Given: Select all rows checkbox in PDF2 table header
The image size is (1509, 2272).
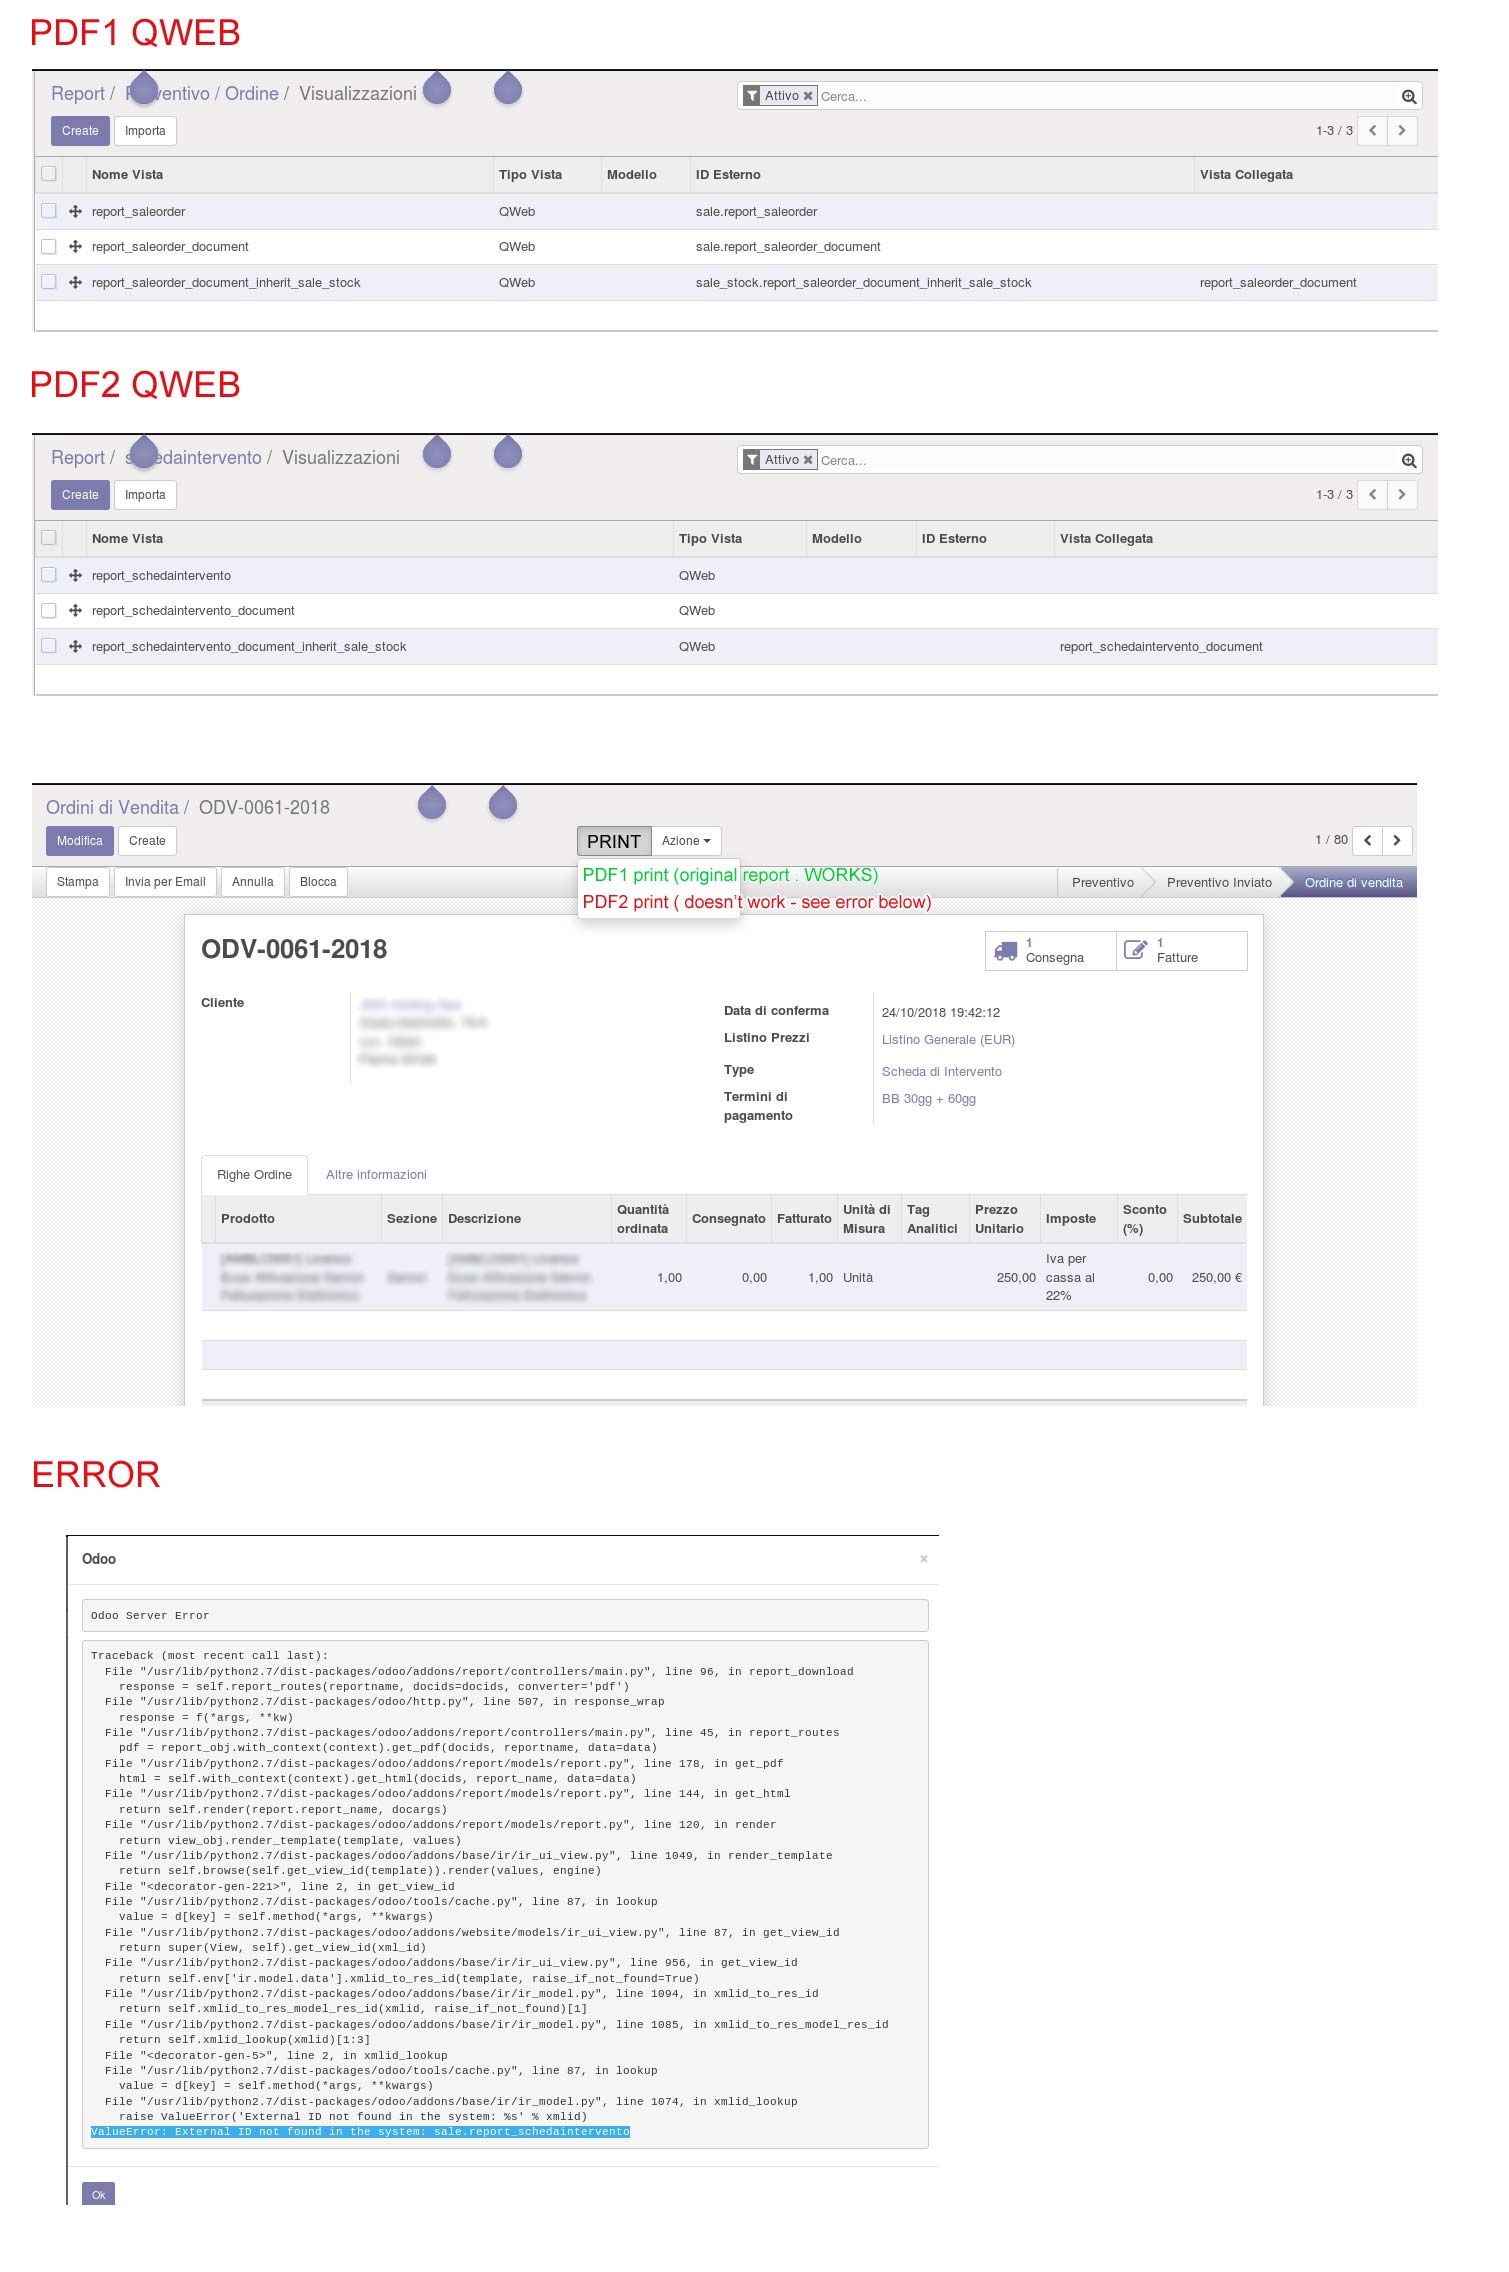Looking at the screenshot, I should pyautogui.click(x=48, y=538).
